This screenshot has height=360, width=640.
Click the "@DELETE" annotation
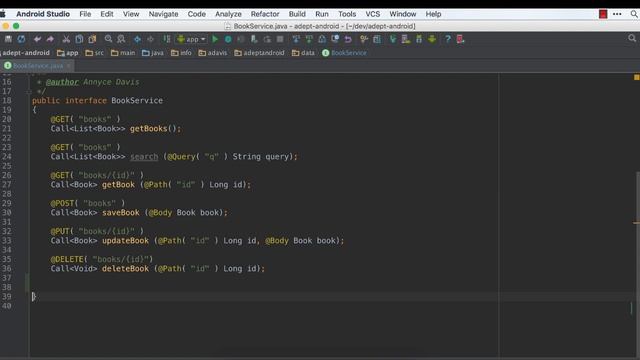[x=67, y=259]
